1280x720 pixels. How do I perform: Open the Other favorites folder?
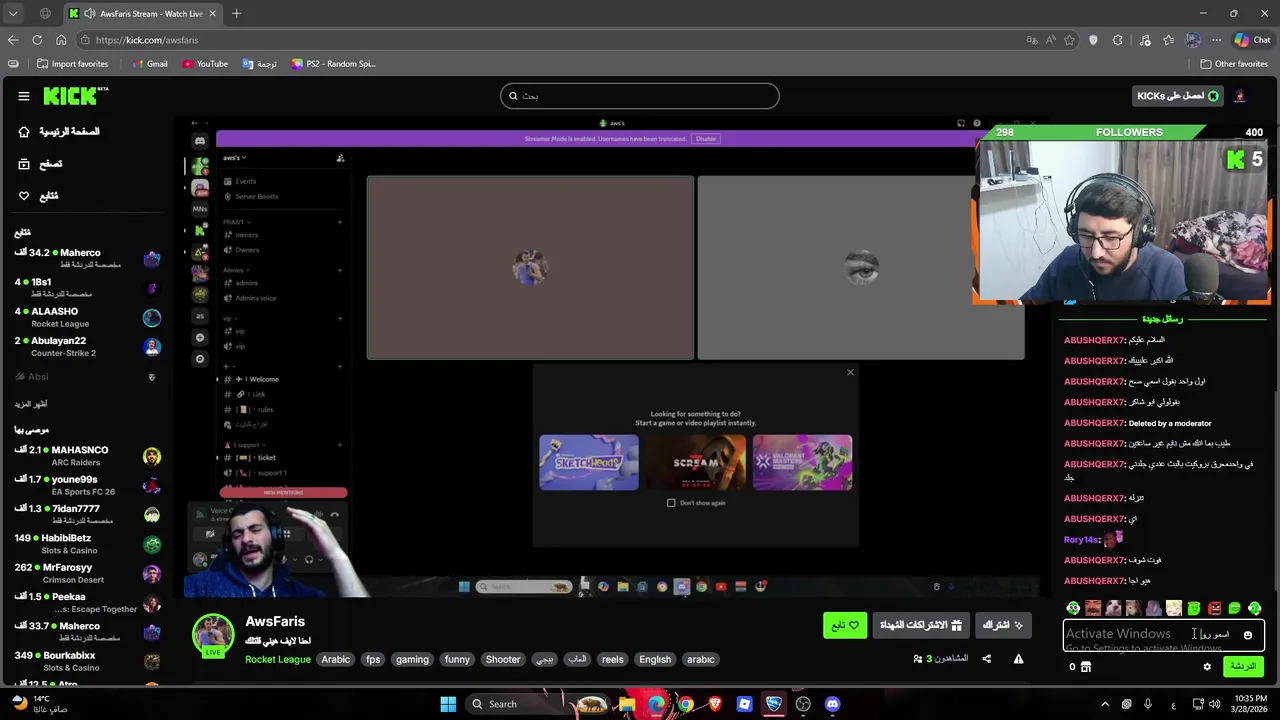[x=1234, y=64]
